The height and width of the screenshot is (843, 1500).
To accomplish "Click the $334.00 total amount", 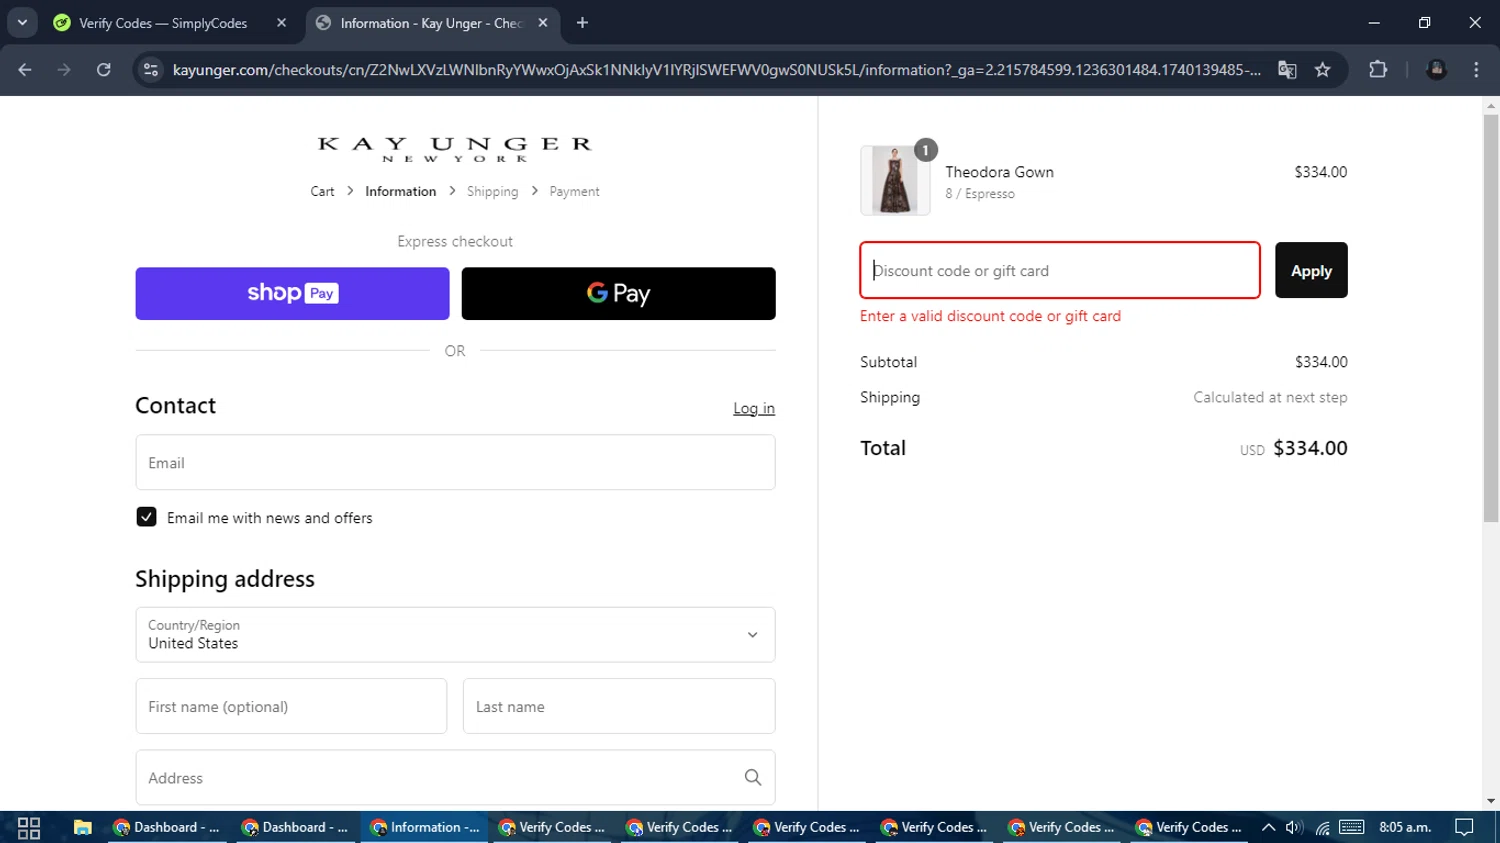I will 1310,448.
